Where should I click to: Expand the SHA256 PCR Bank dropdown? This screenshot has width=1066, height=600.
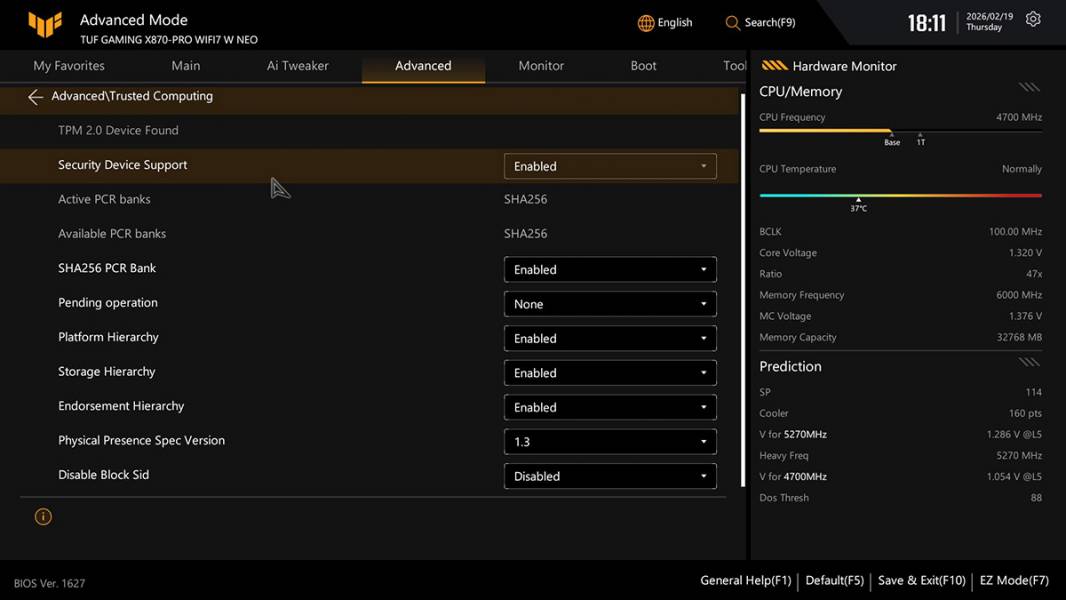610,270
